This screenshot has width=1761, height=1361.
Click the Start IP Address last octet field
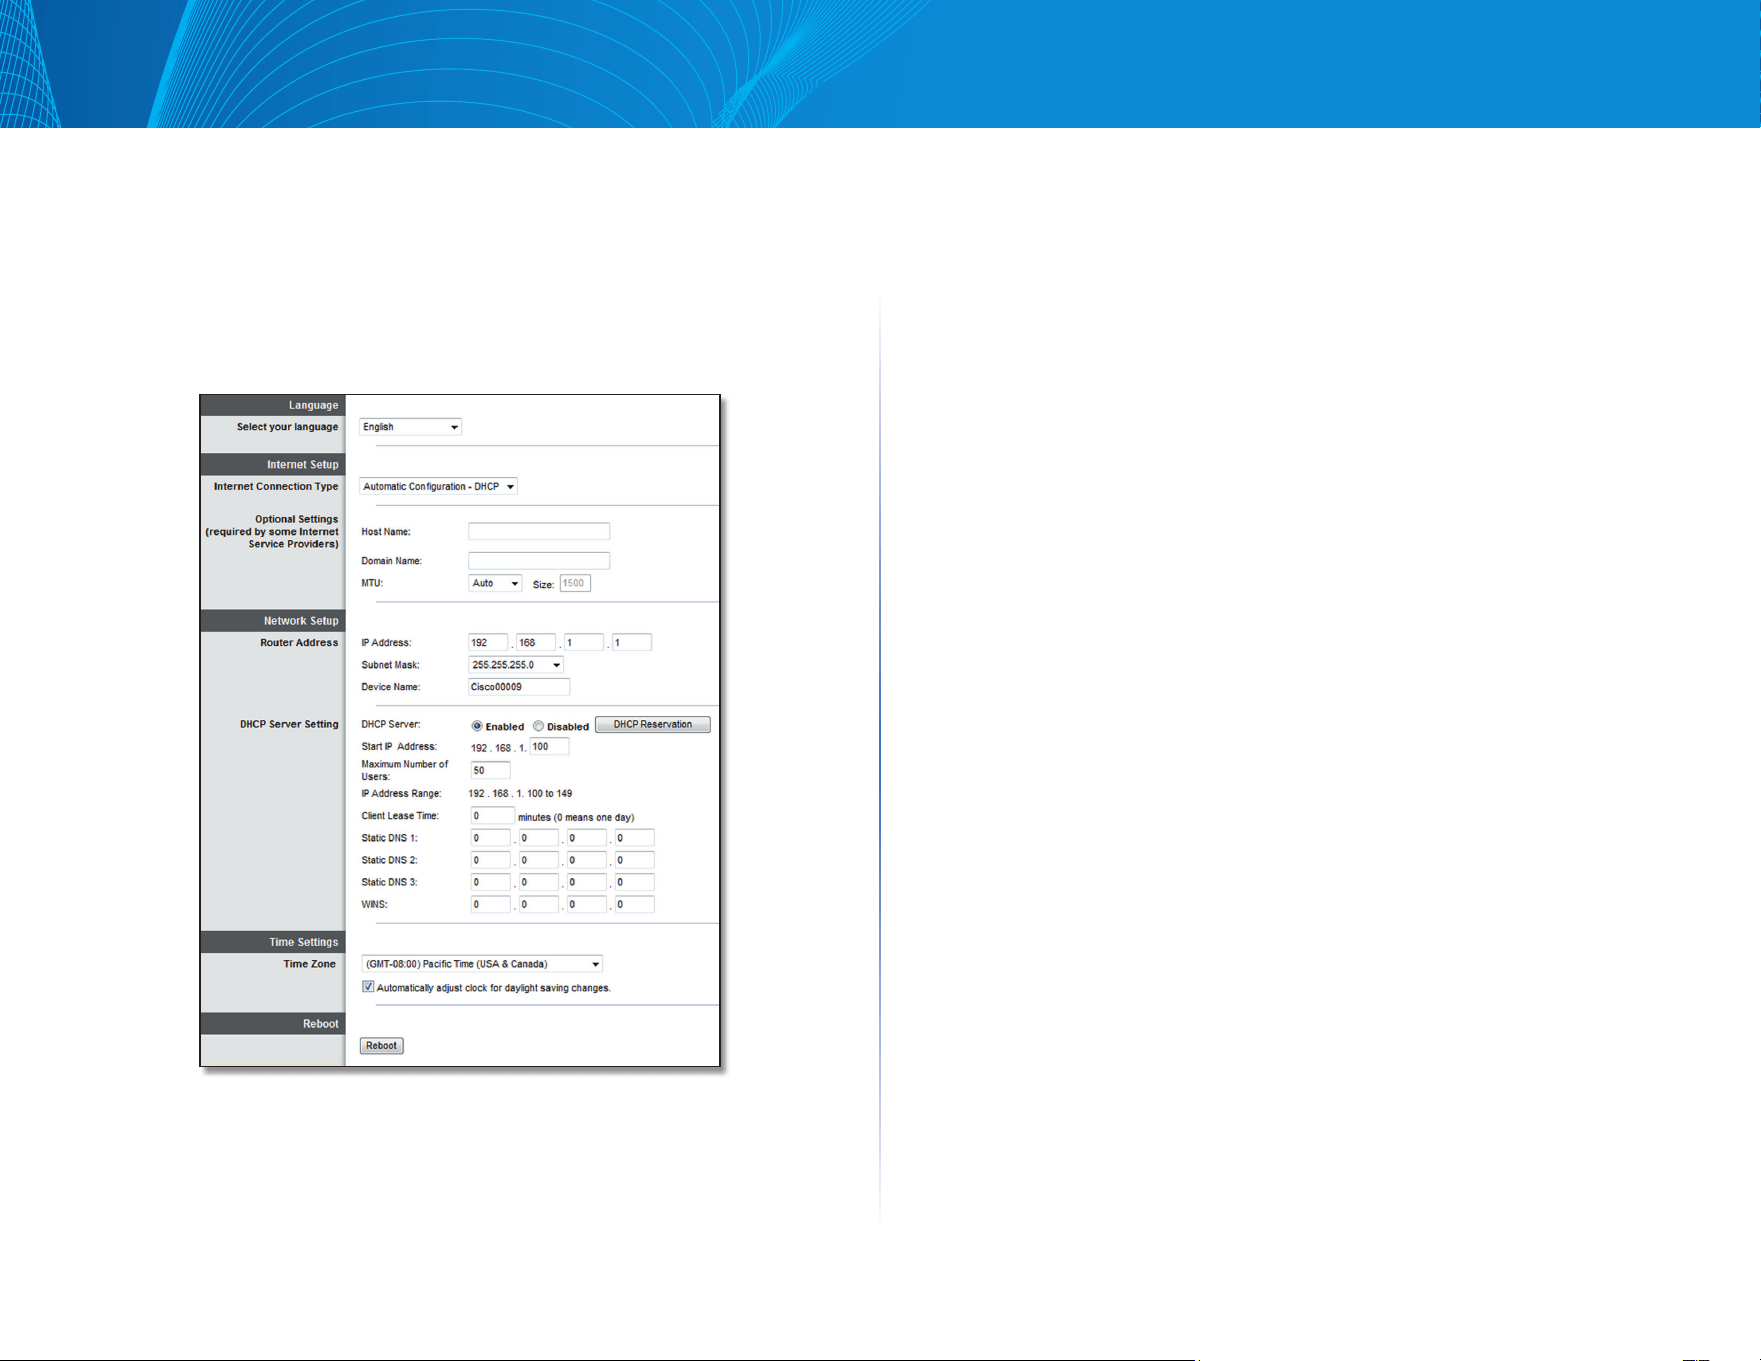549,747
